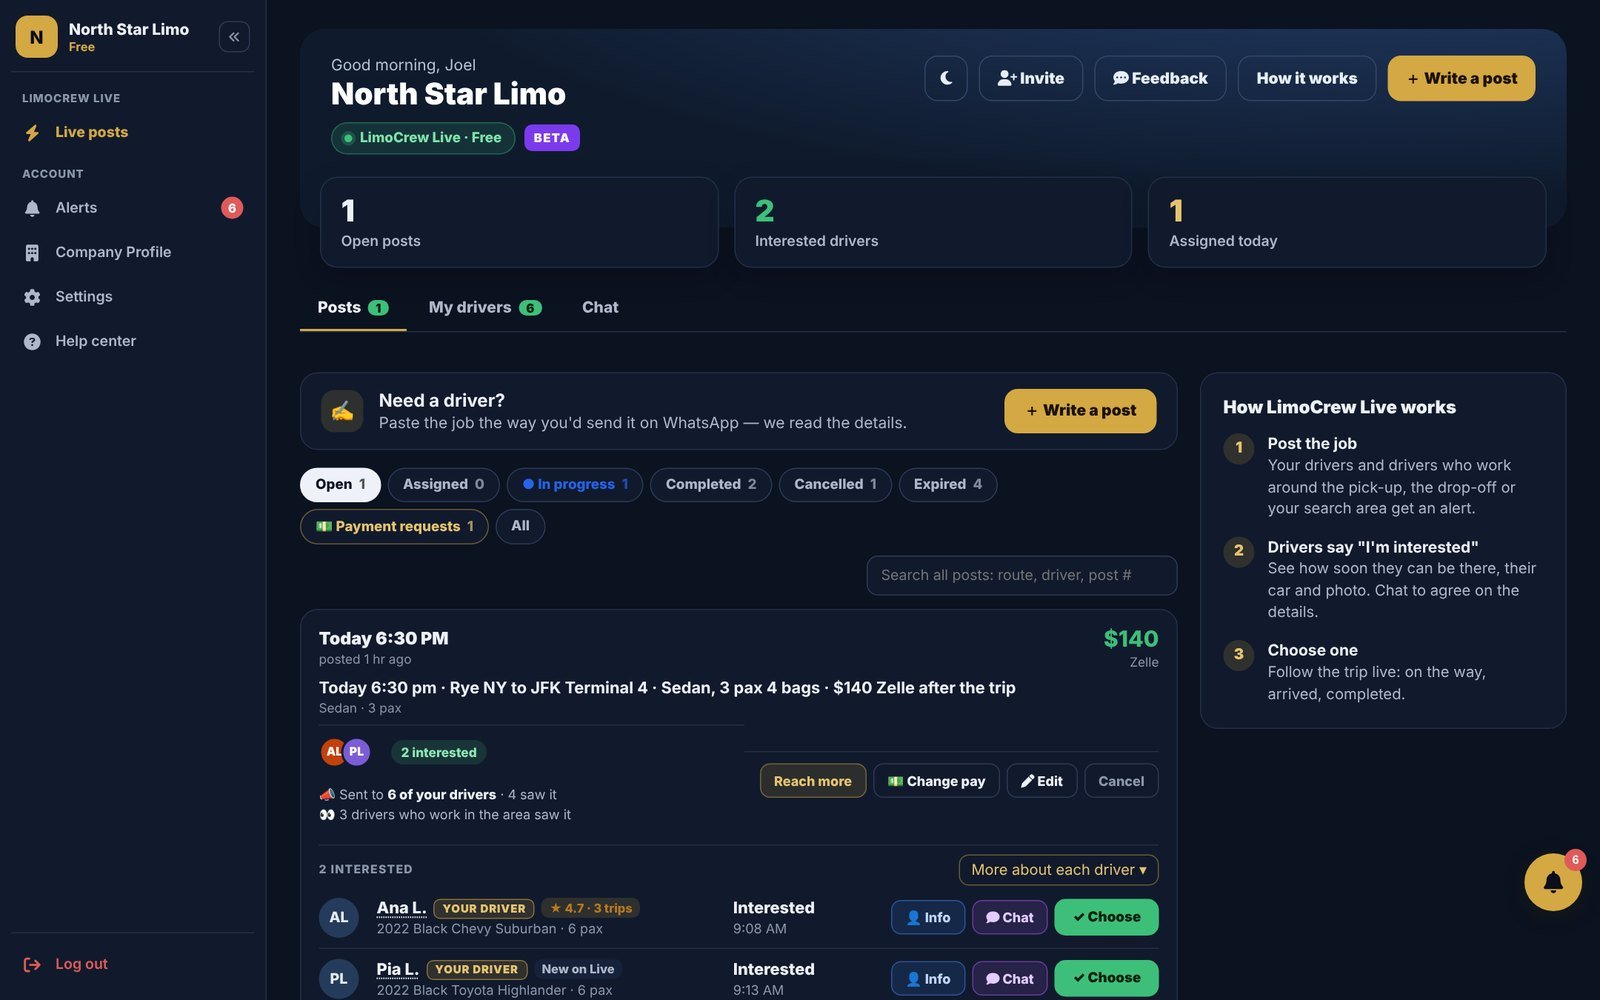1600x1000 pixels.
Task: Click Reach more on the post
Action: pos(813,781)
